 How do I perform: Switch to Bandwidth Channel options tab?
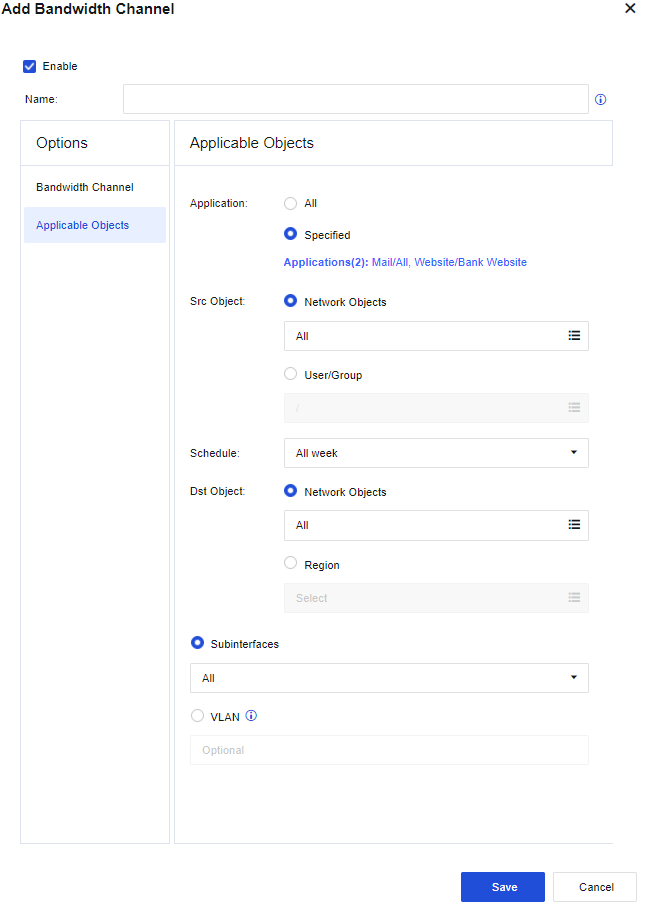click(x=85, y=187)
